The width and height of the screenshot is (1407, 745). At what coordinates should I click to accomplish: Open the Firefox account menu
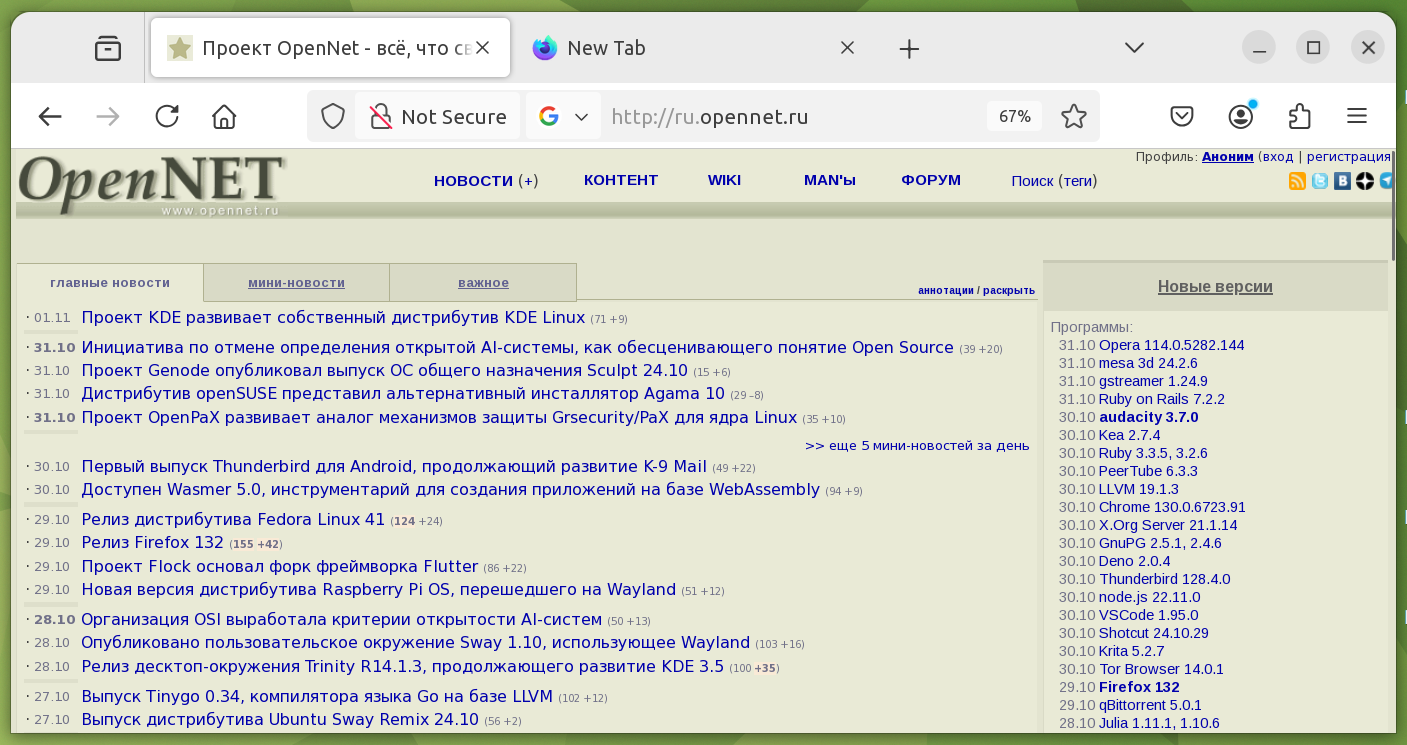coord(1241,117)
